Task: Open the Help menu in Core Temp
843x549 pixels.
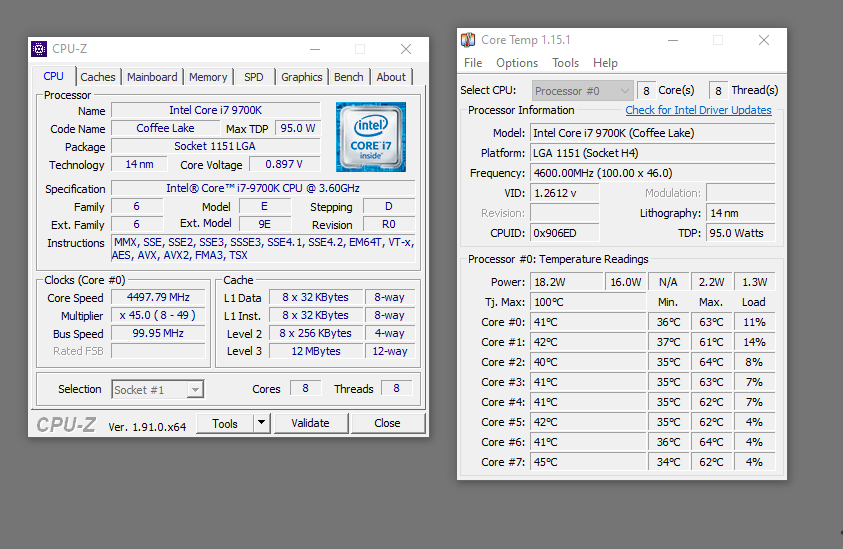Action: pos(605,63)
